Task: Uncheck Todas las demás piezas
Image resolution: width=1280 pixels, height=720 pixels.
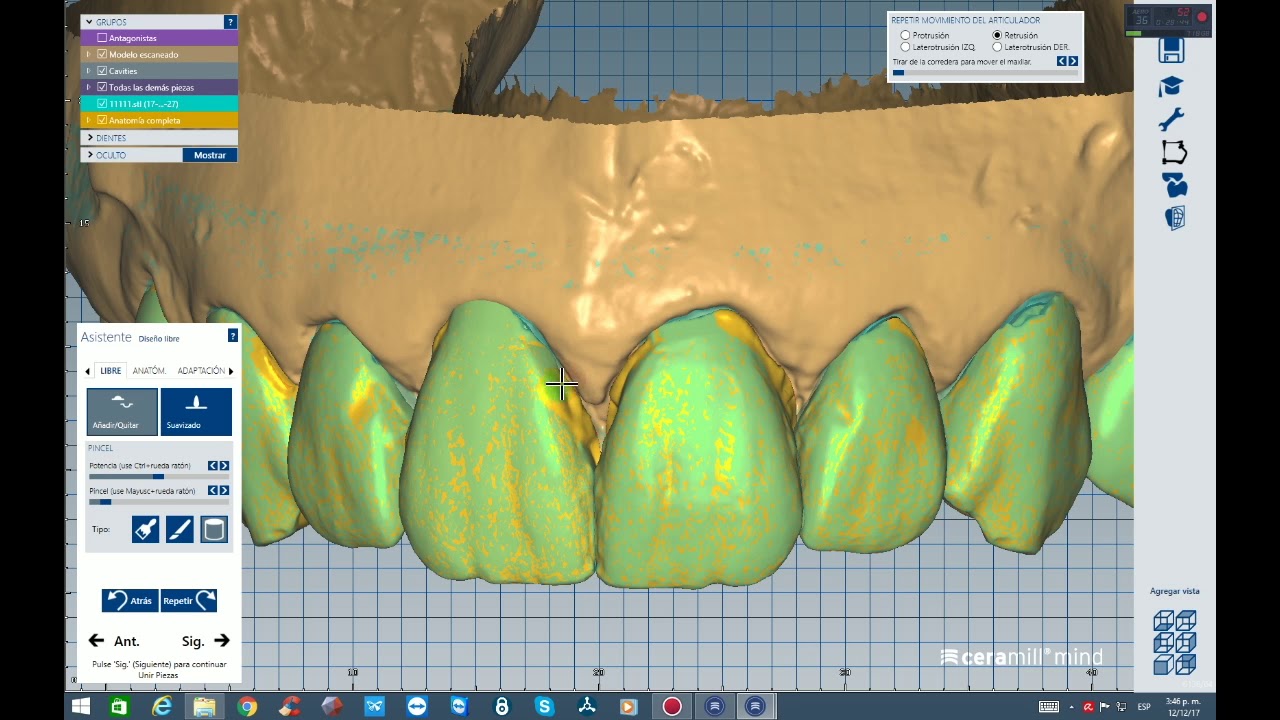Action: click(102, 87)
